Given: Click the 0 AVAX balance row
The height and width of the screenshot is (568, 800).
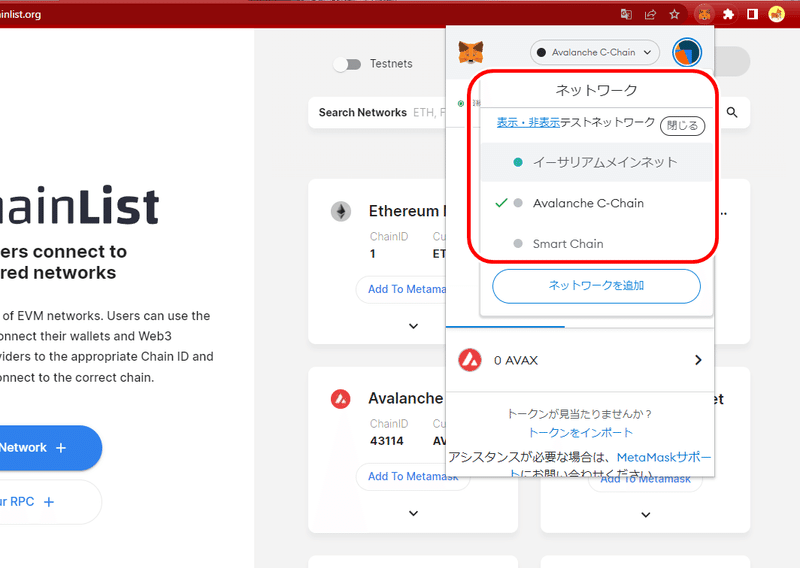Looking at the screenshot, I should [x=580, y=360].
